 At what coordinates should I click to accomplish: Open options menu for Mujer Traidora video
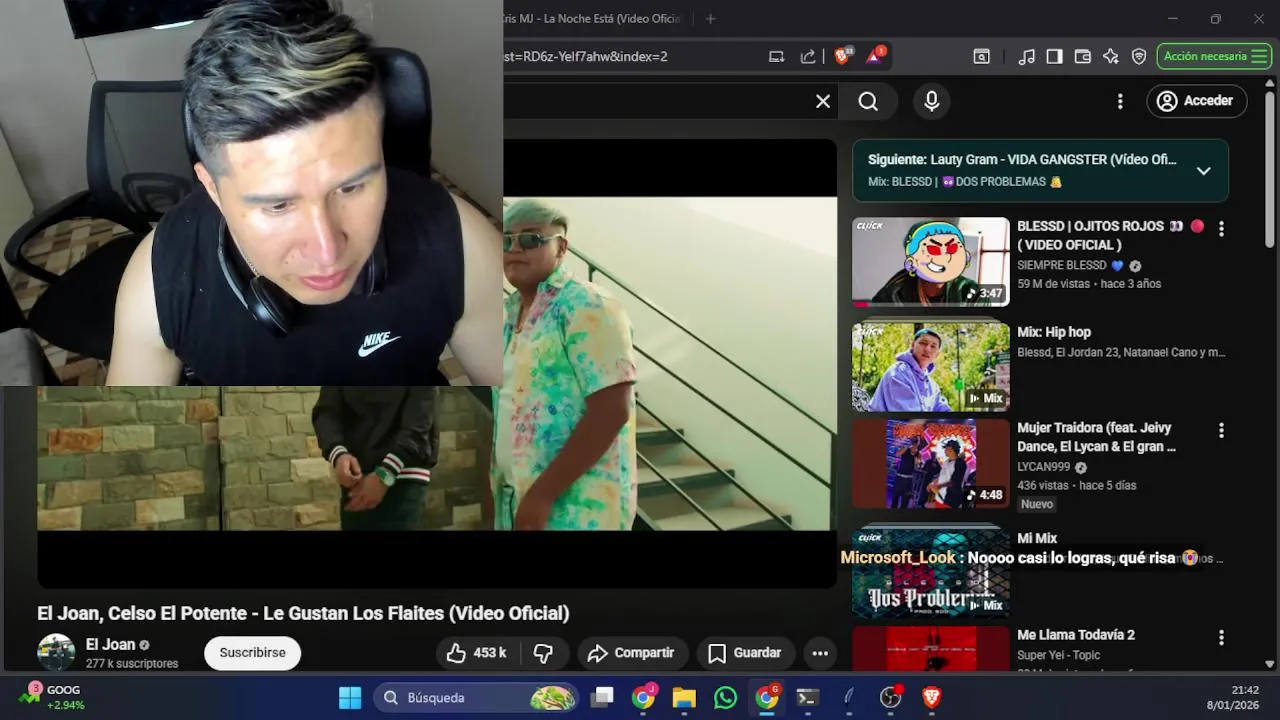[x=1221, y=431]
